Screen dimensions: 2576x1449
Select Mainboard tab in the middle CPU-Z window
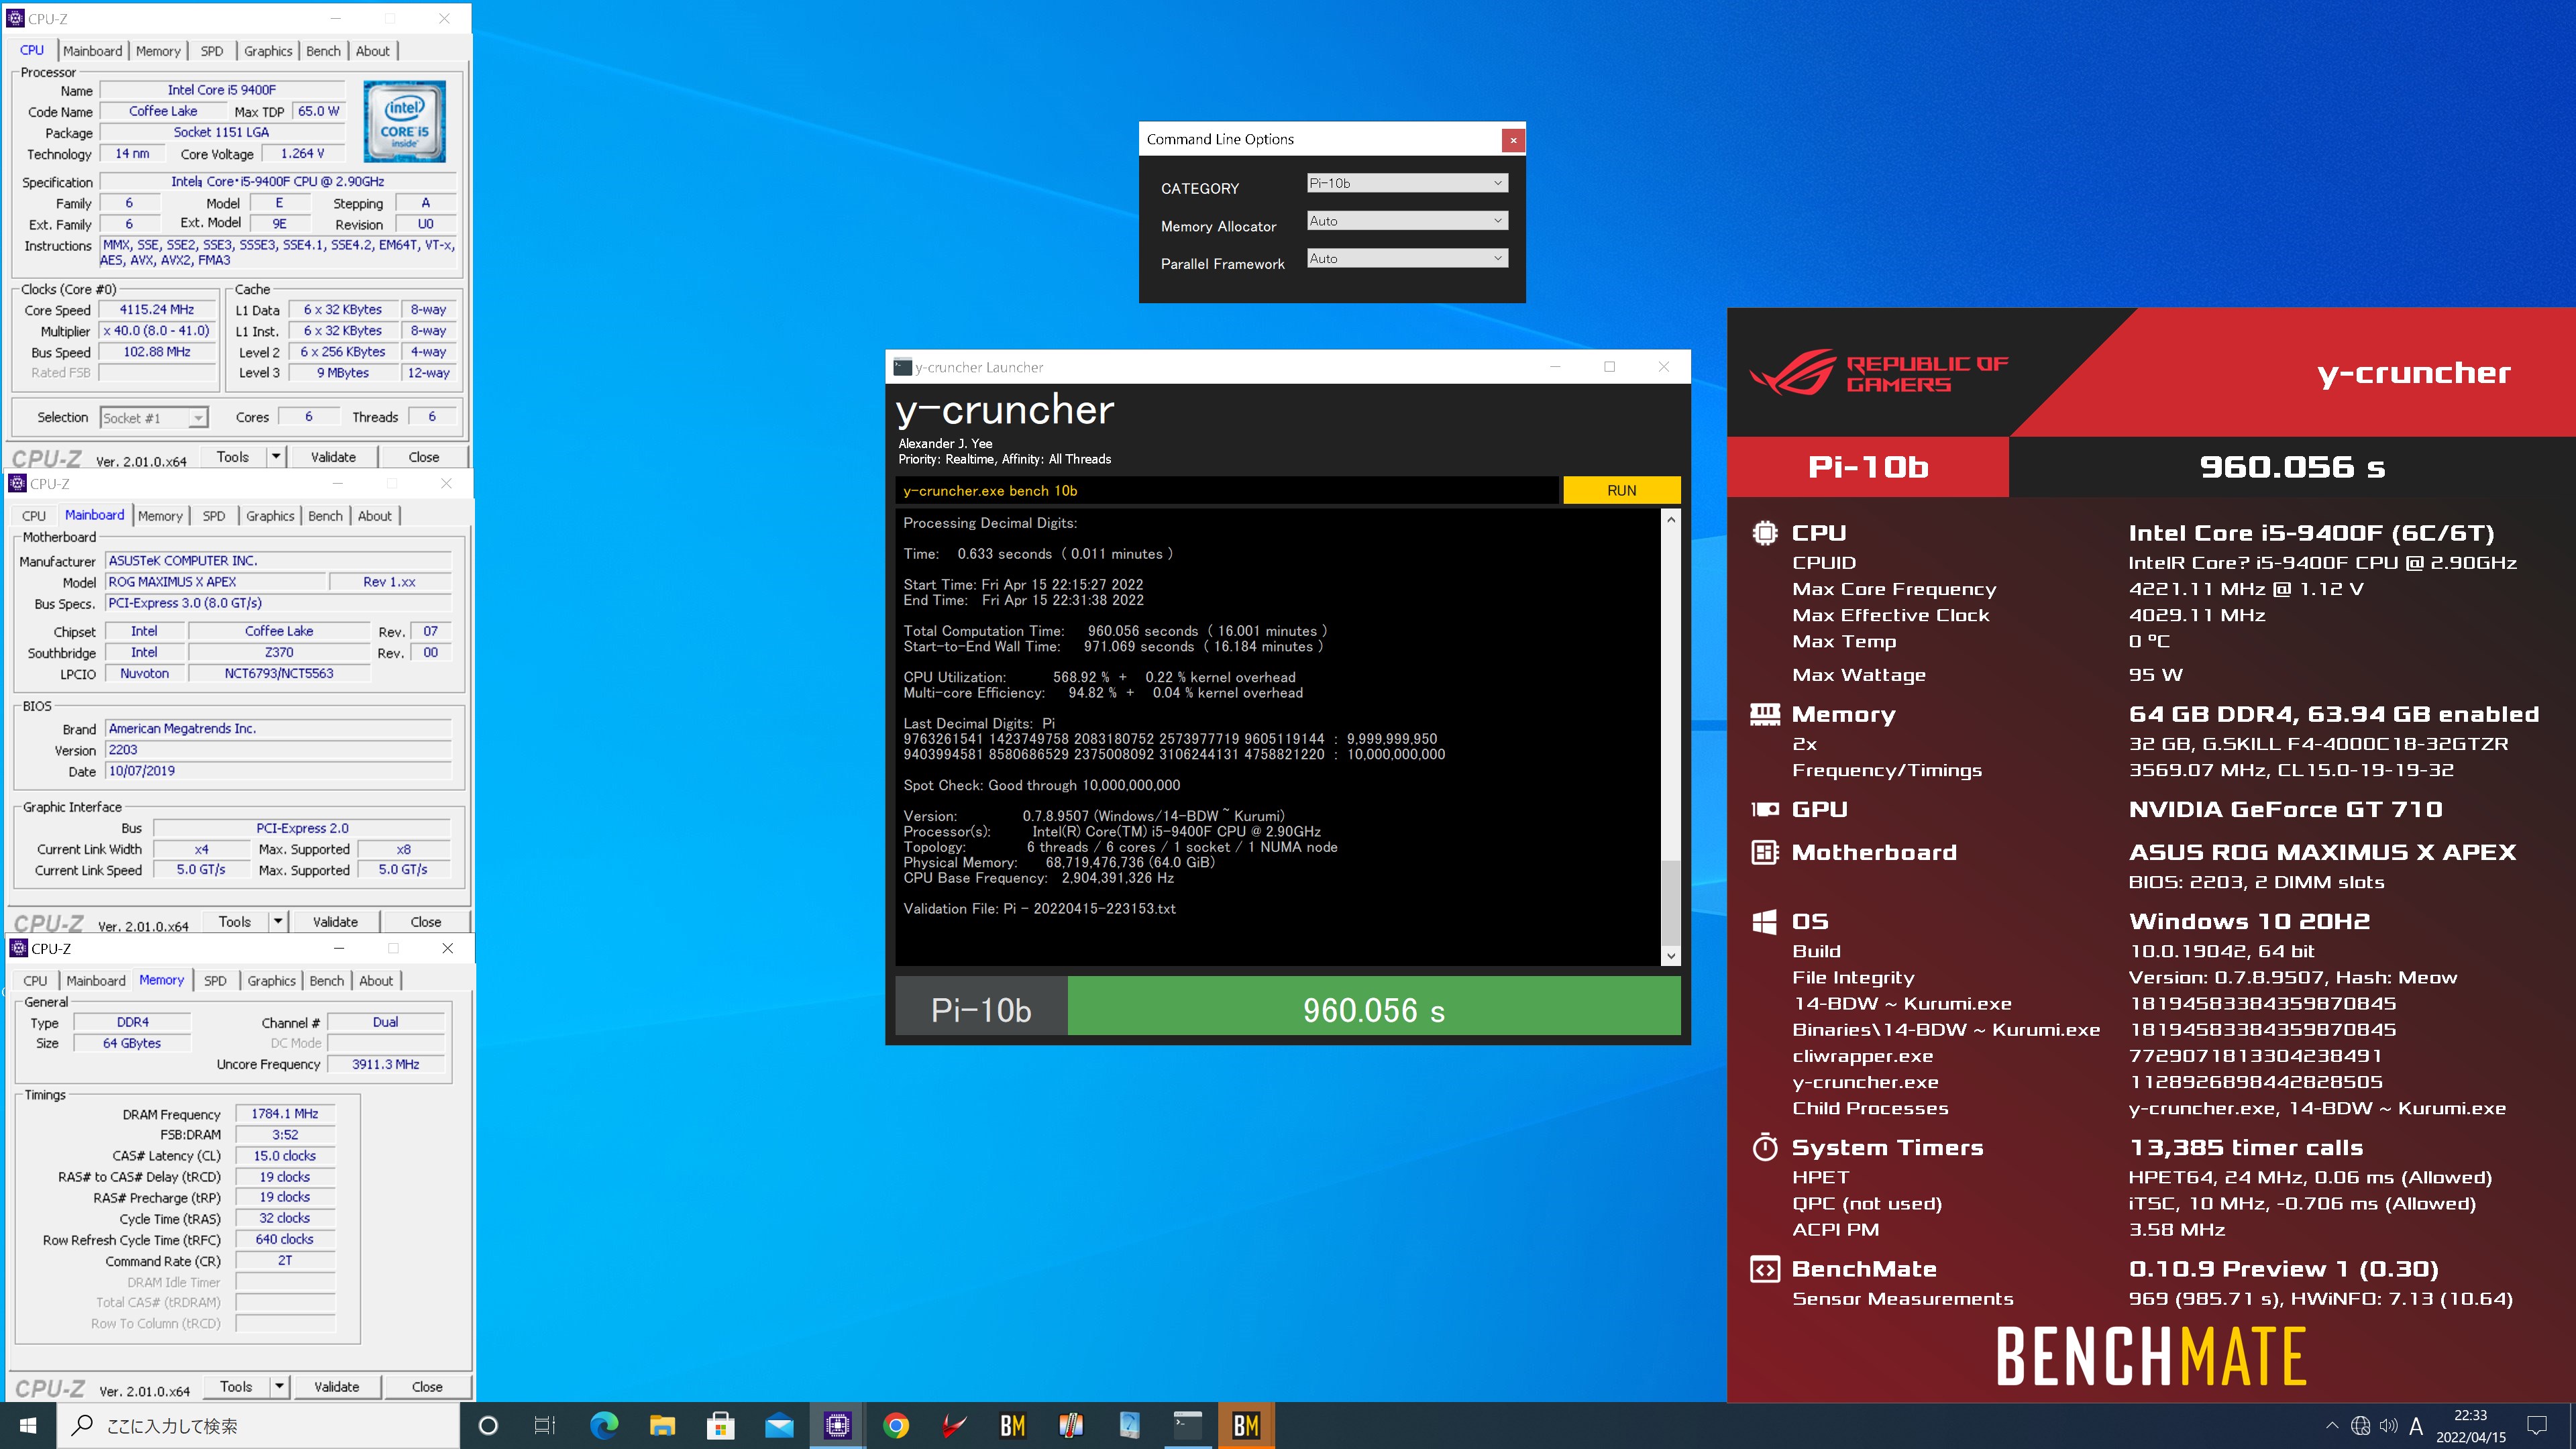(x=95, y=515)
